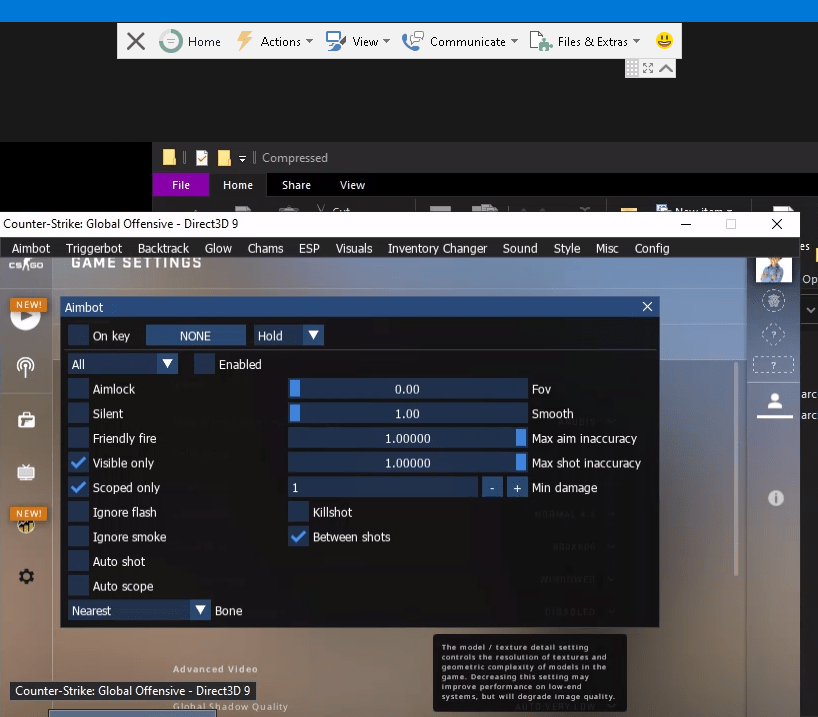Image resolution: width=818 pixels, height=717 pixels.
Task: Open the Files & Extras dropdown
Action: tap(584, 41)
